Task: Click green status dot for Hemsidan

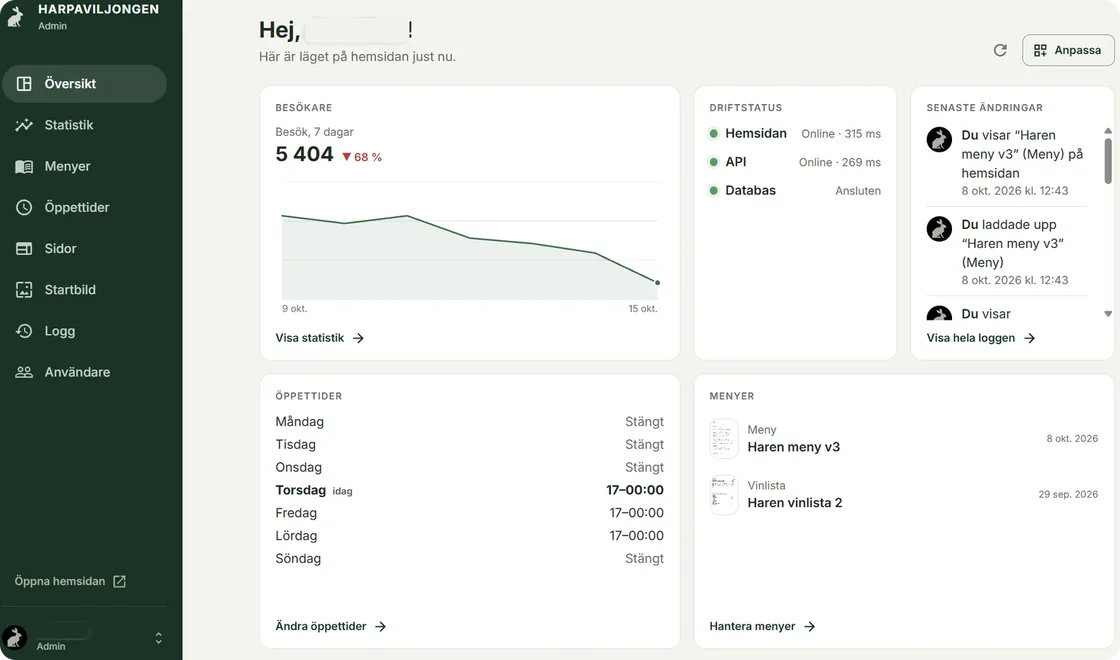Action: (713, 134)
